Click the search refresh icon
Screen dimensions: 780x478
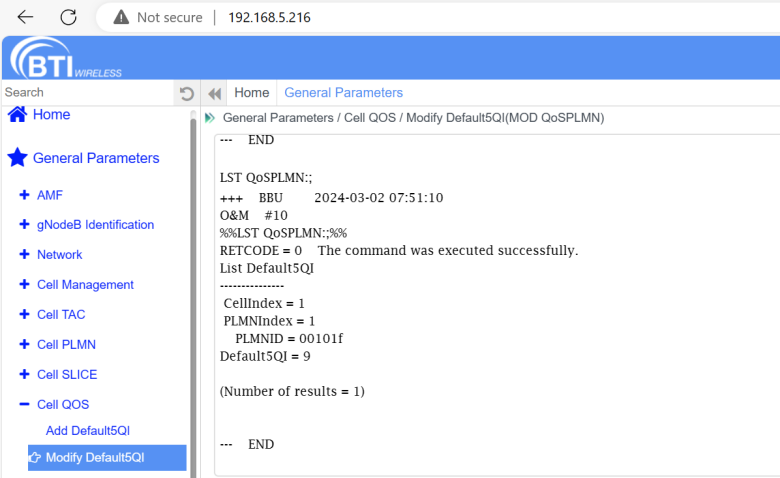(186, 93)
